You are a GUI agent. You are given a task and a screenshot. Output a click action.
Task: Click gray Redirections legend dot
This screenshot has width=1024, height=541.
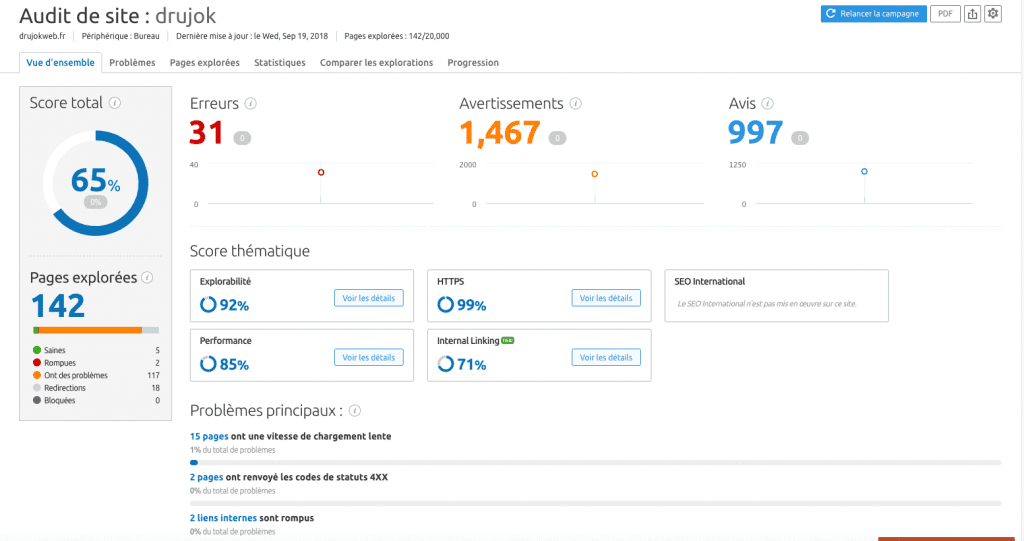(37, 387)
